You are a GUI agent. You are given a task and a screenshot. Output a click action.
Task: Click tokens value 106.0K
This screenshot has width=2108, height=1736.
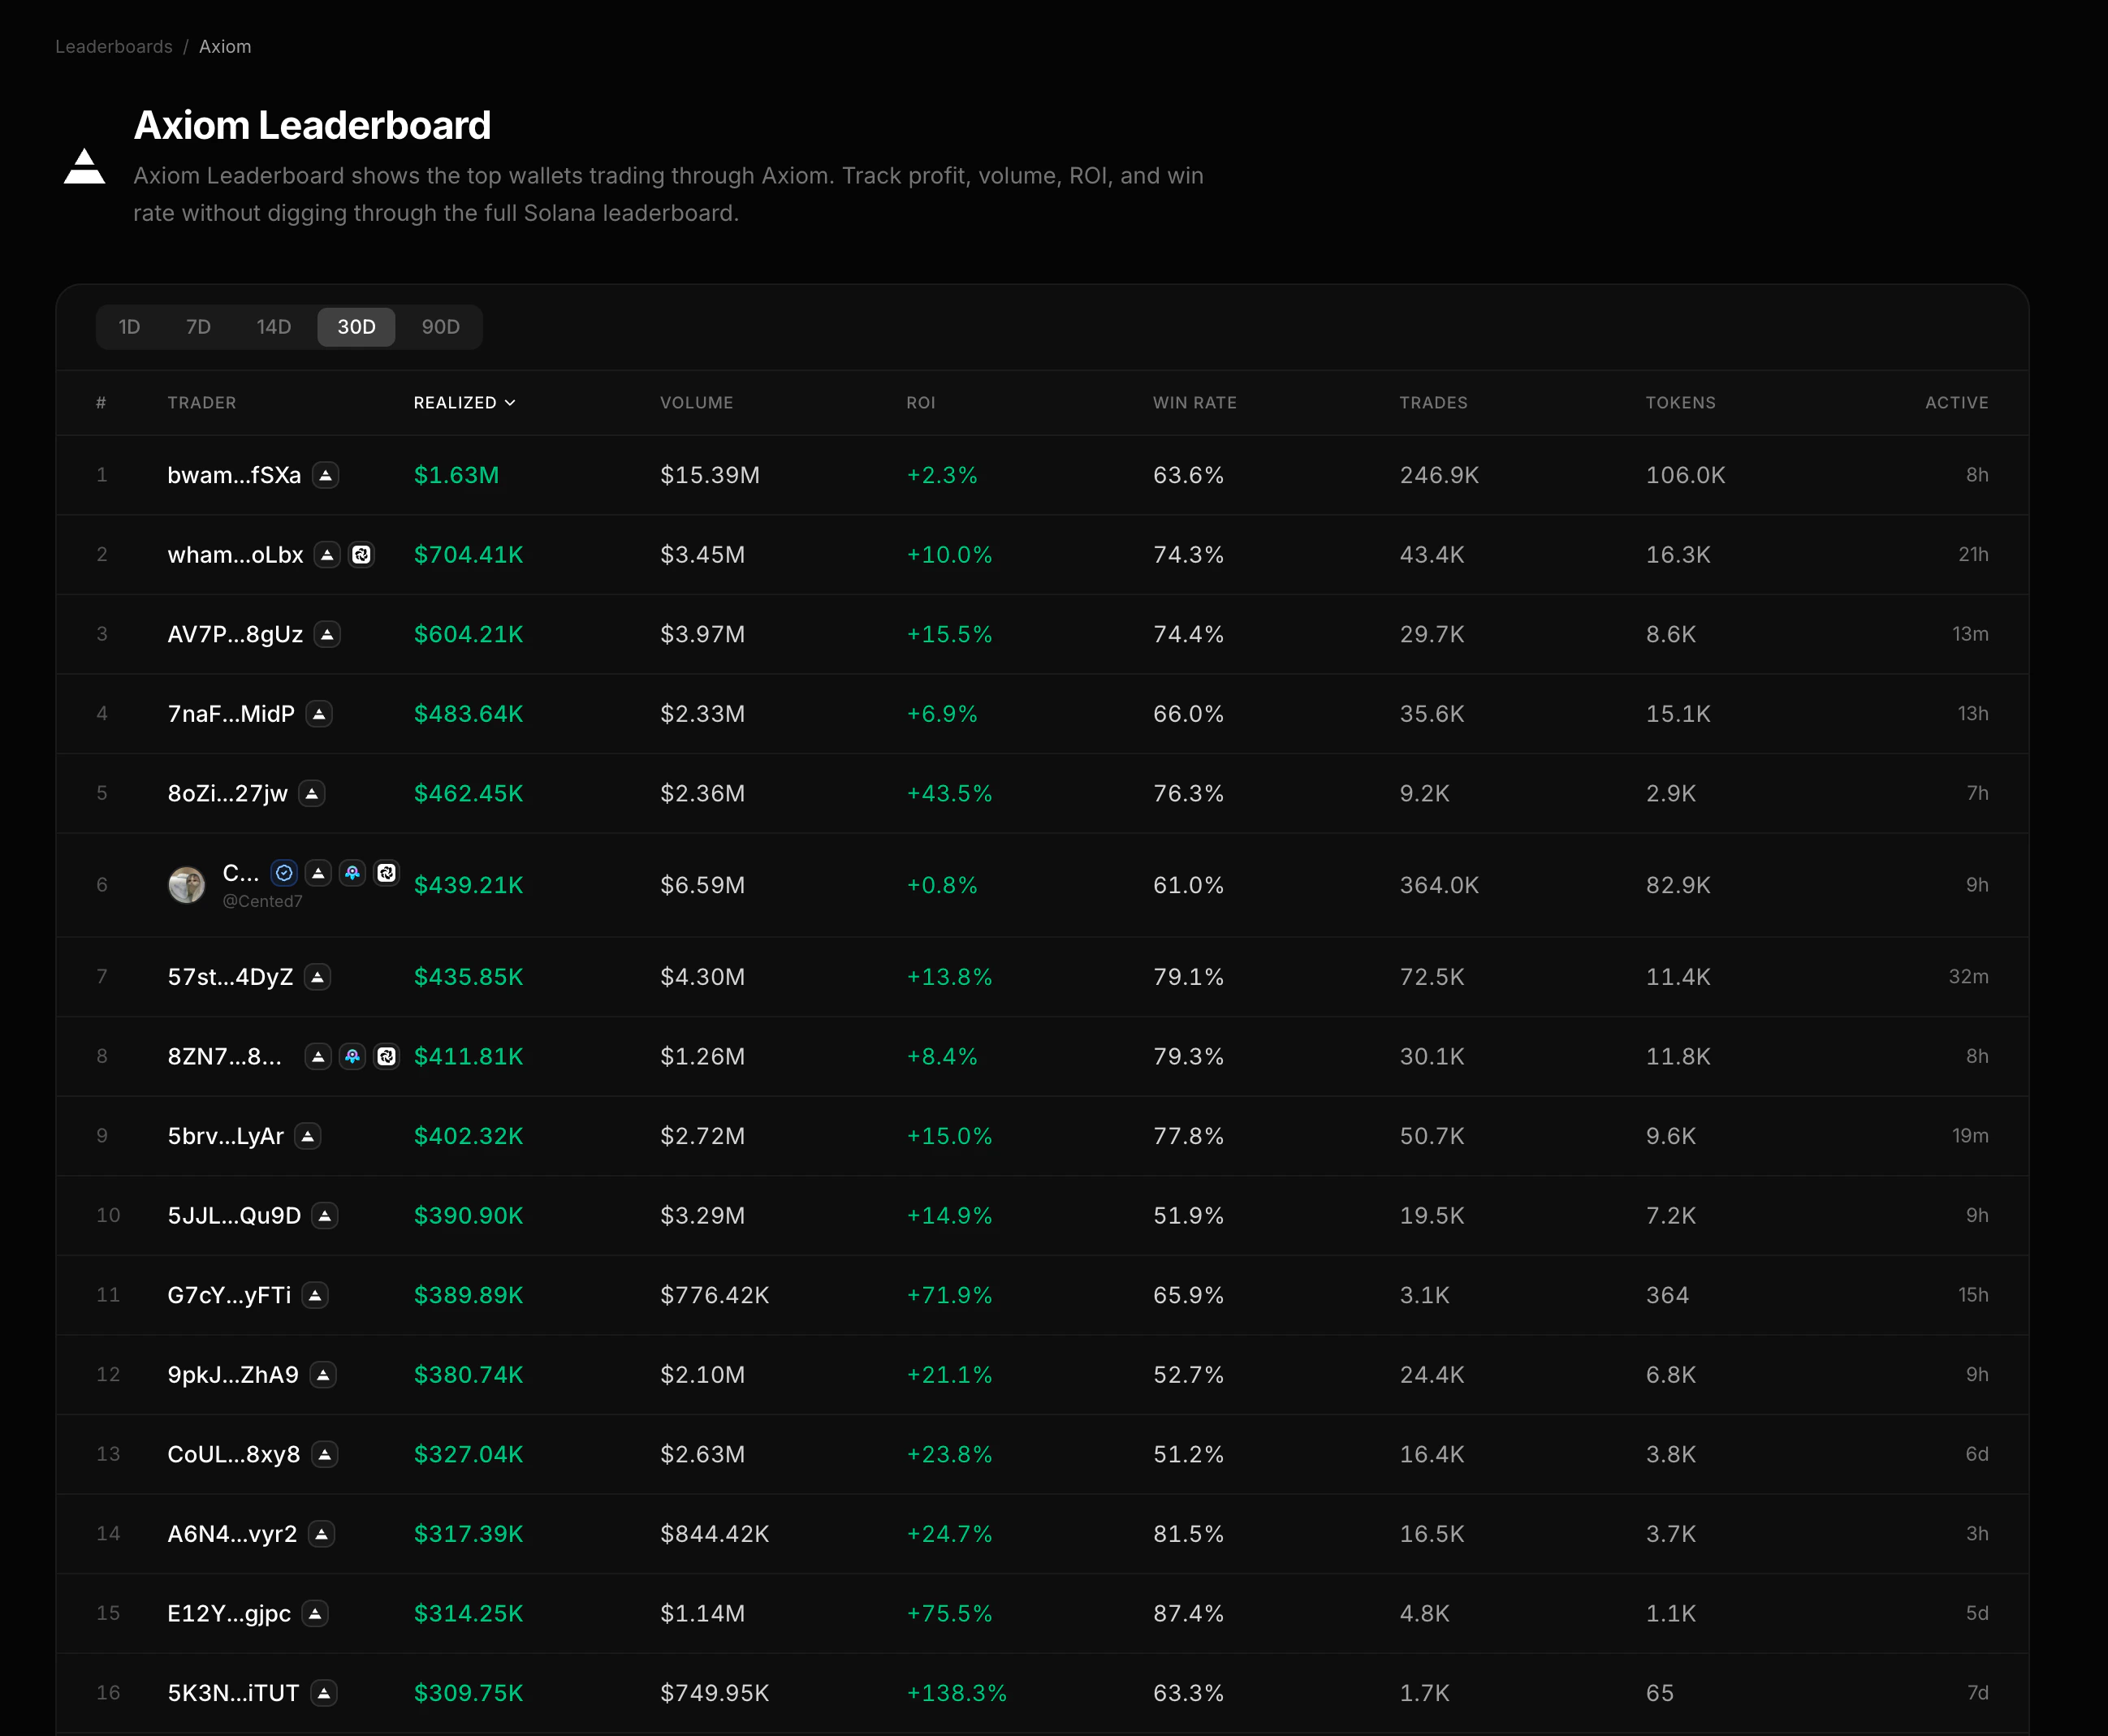pos(1686,475)
